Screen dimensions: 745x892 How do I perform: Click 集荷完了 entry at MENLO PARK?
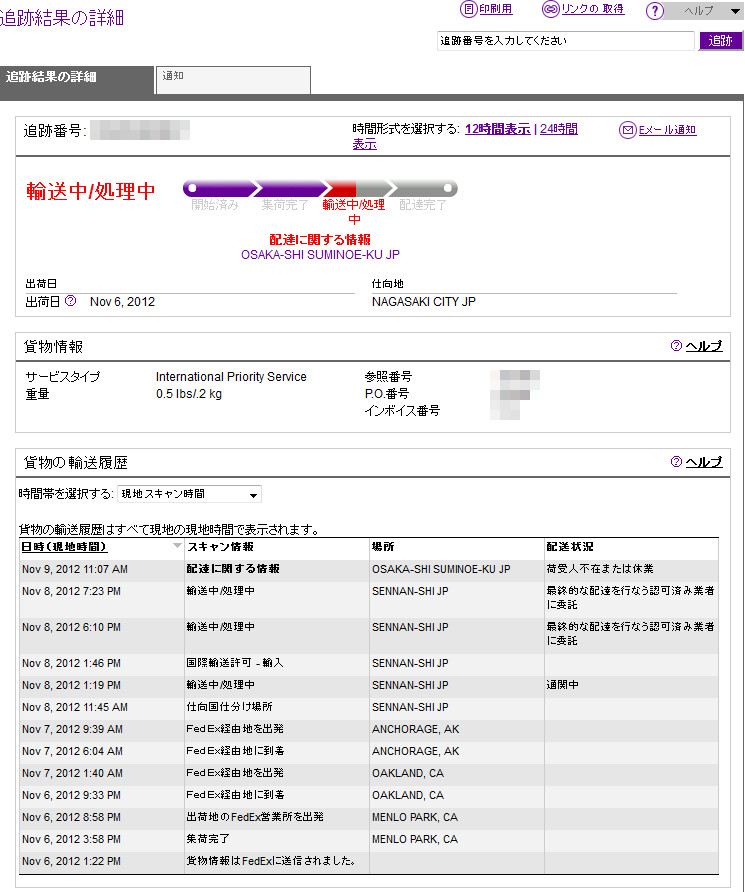tap(208, 839)
